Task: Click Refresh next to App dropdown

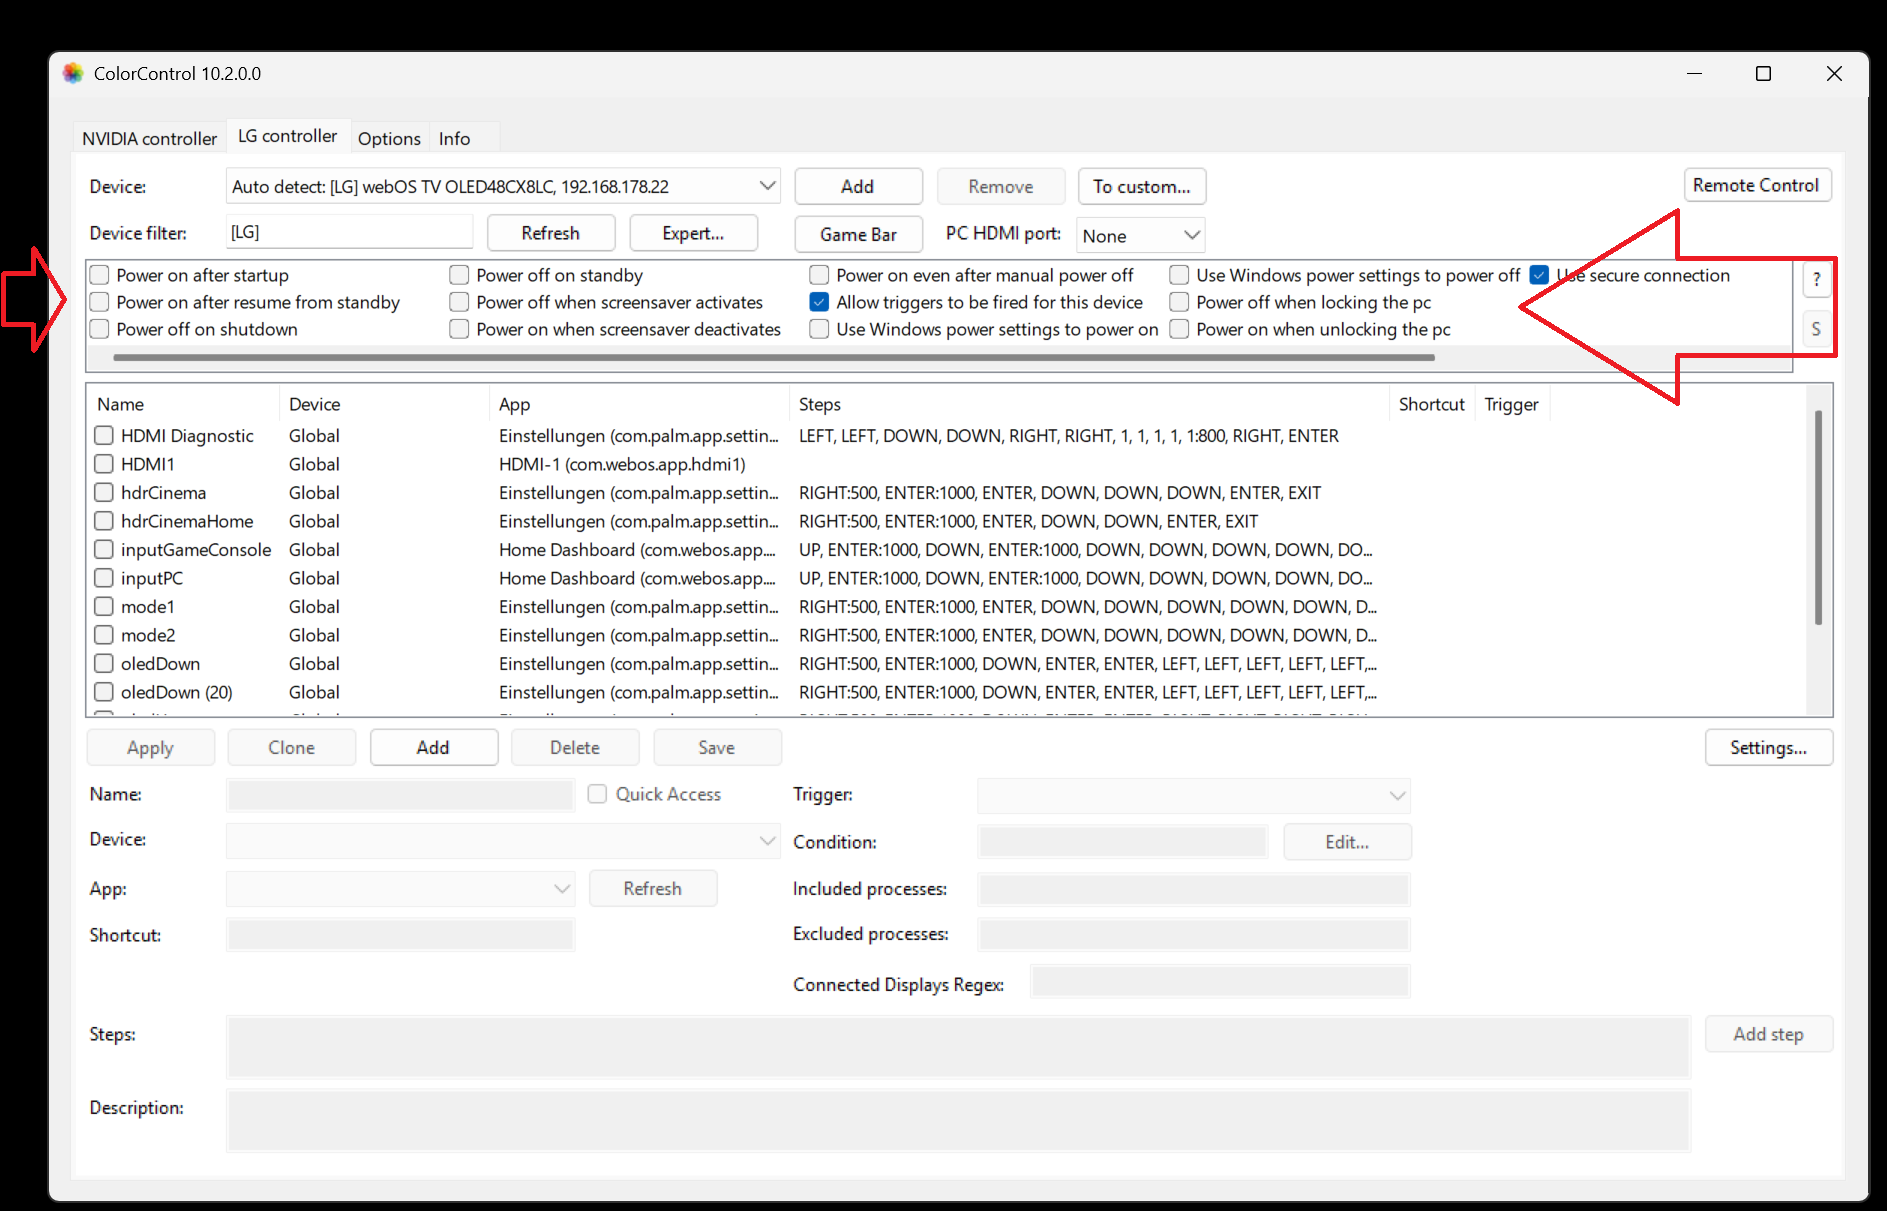Action: pos(653,888)
